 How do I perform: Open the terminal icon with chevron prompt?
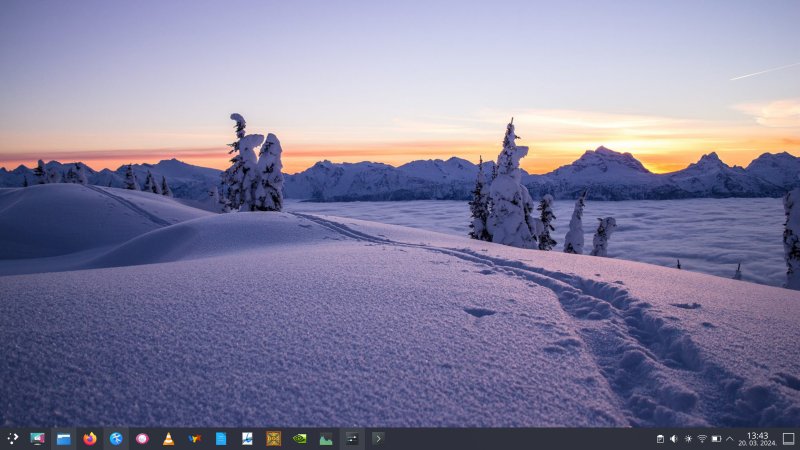[377, 438]
